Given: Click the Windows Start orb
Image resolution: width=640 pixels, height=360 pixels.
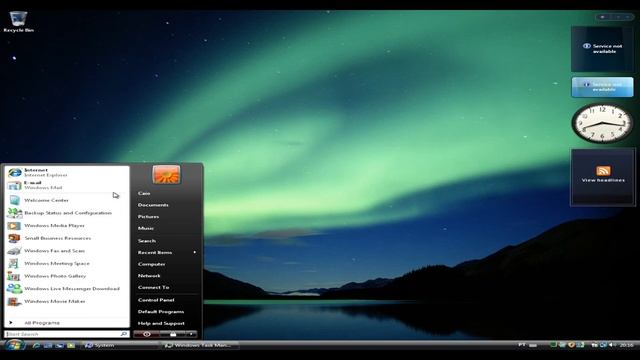Looking at the screenshot, I should [x=15, y=345].
